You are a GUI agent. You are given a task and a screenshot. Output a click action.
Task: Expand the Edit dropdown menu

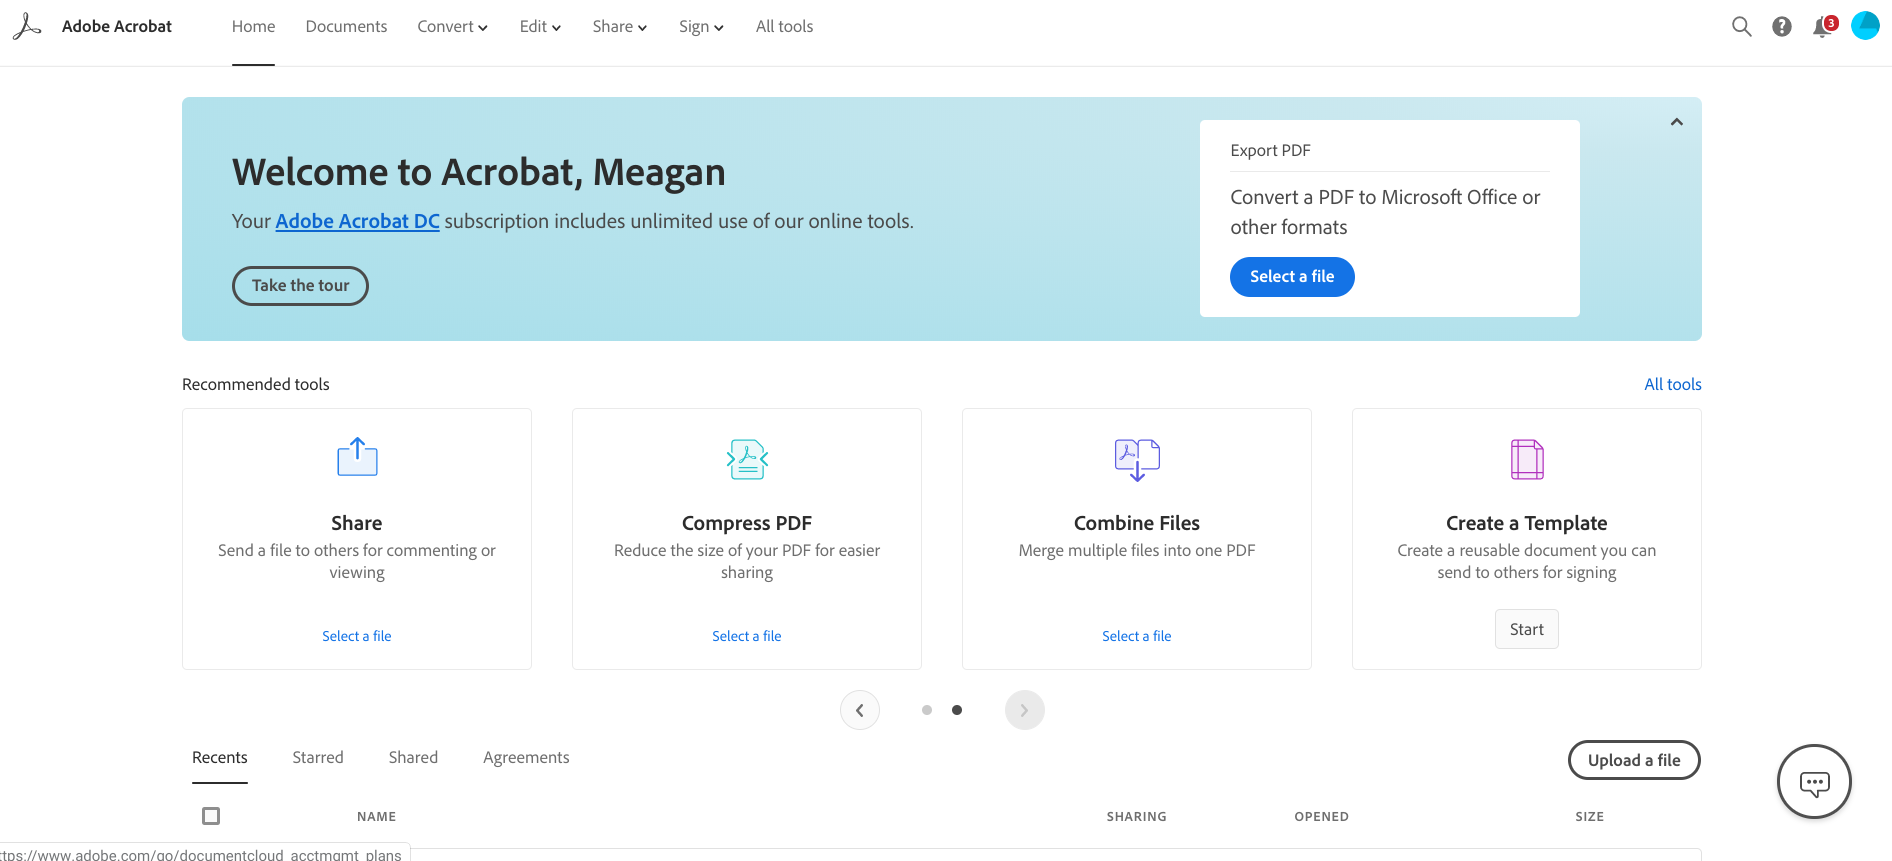540,27
